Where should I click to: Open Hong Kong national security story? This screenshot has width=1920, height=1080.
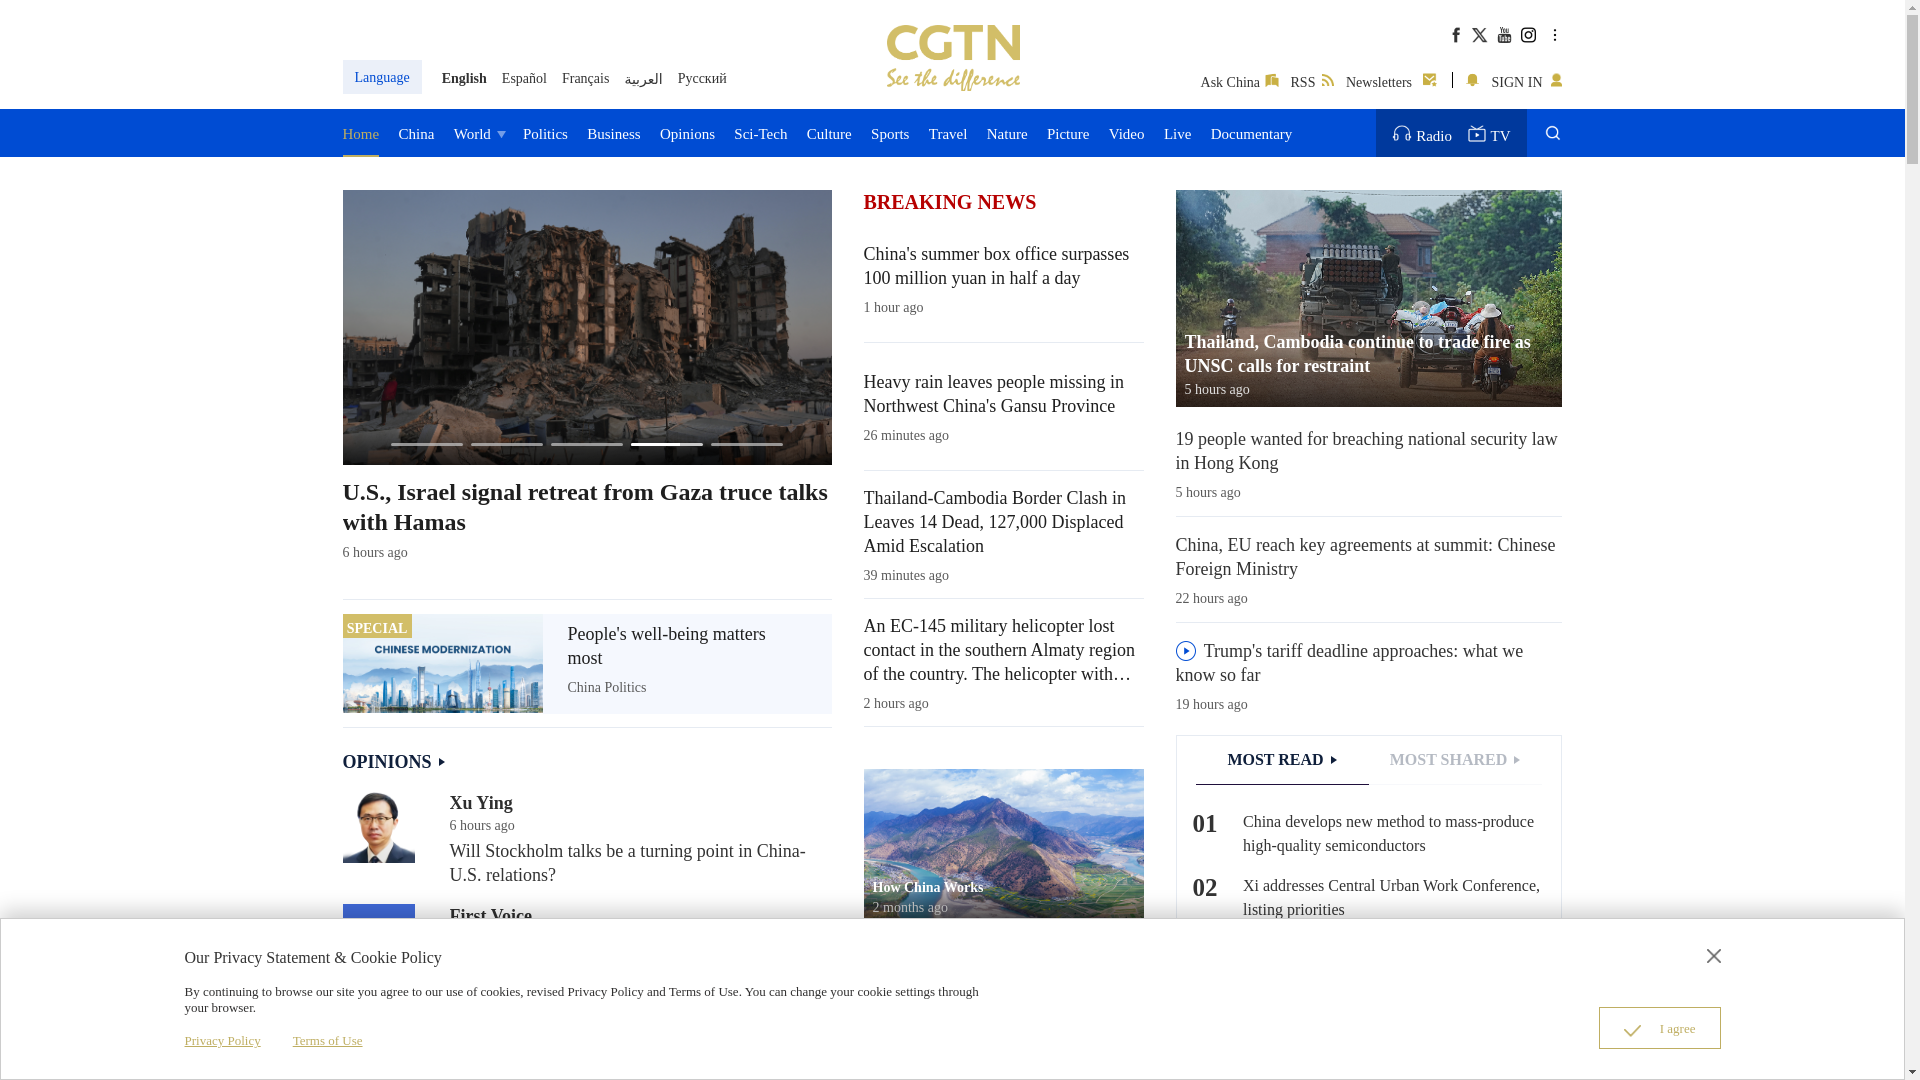pyautogui.click(x=1367, y=451)
